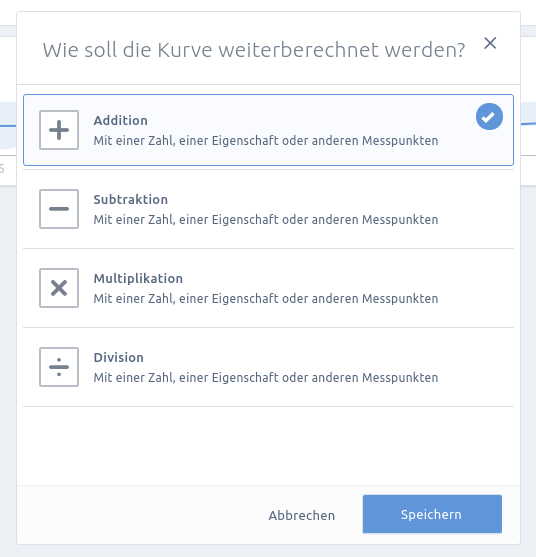Viewport: 536px width, 557px height.
Task: Choose the Multiplikation label
Action: pos(138,278)
